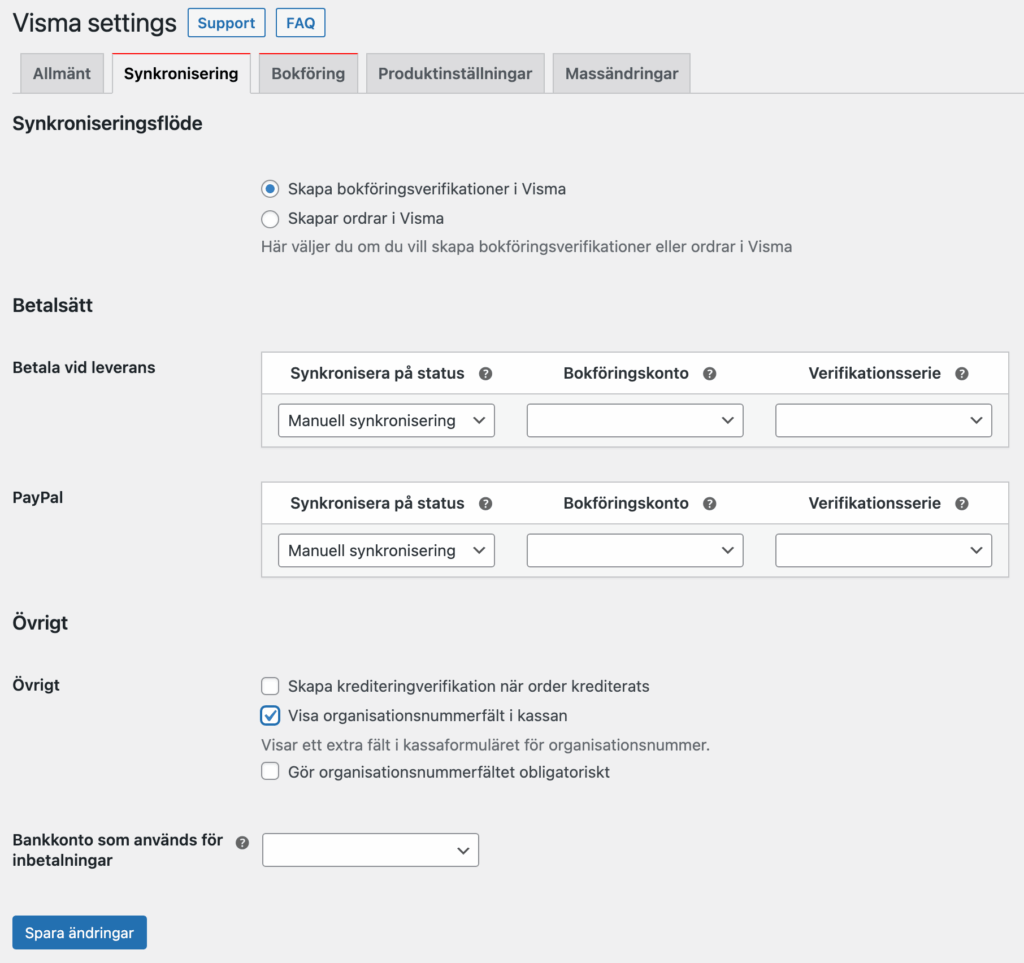Show help for PayPal Verifikationsserie column
Viewport: 1024px width, 963px height.
pyautogui.click(x=961, y=503)
